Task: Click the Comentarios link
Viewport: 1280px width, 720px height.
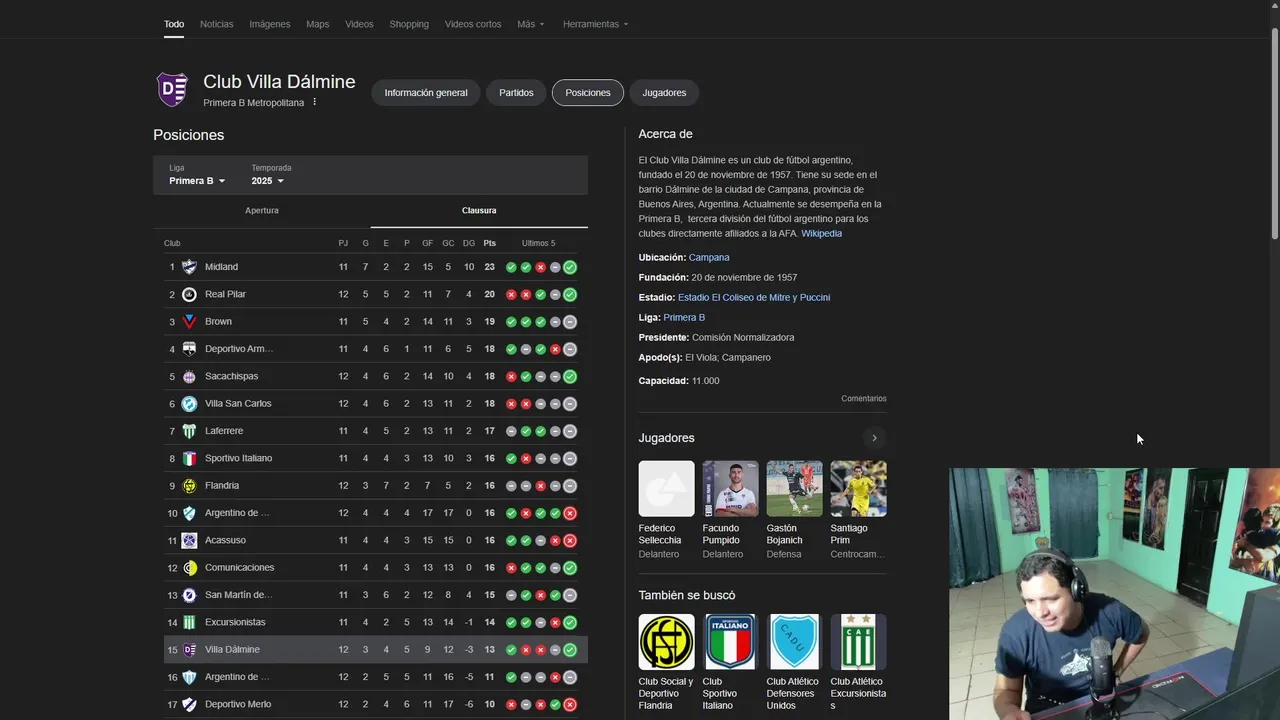Action: point(864,398)
